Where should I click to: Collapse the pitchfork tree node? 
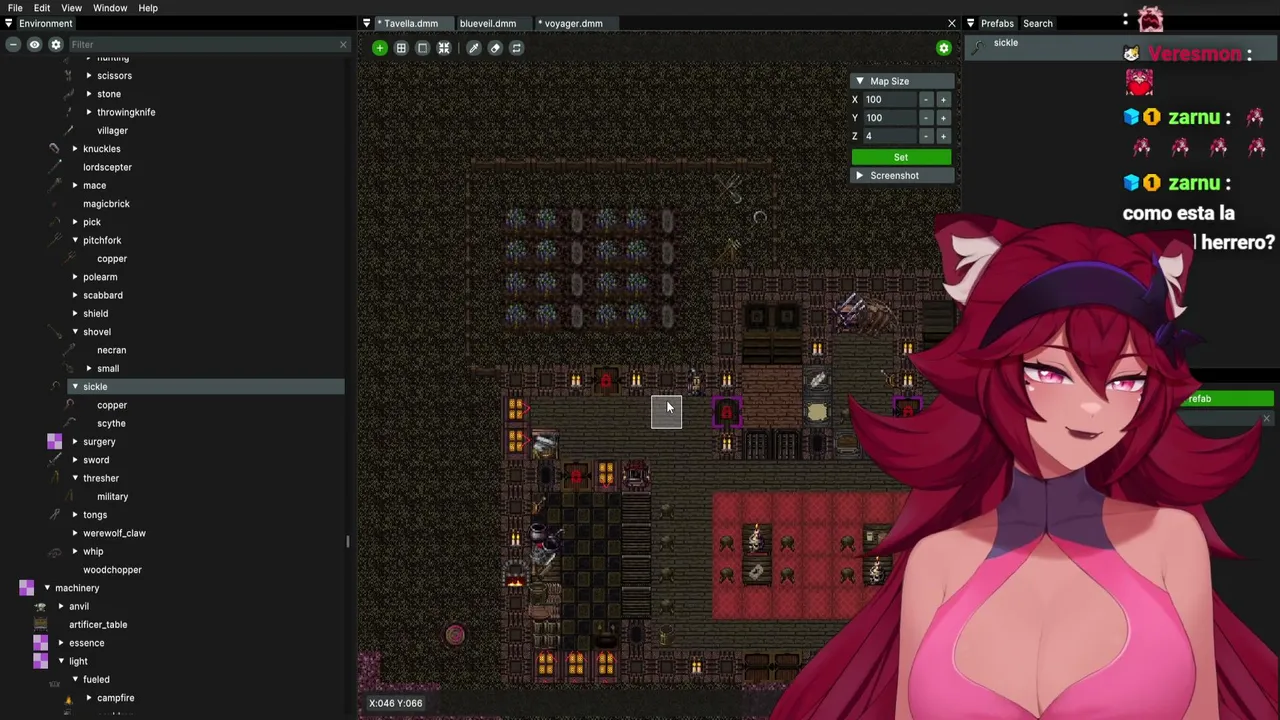coord(75,240)
